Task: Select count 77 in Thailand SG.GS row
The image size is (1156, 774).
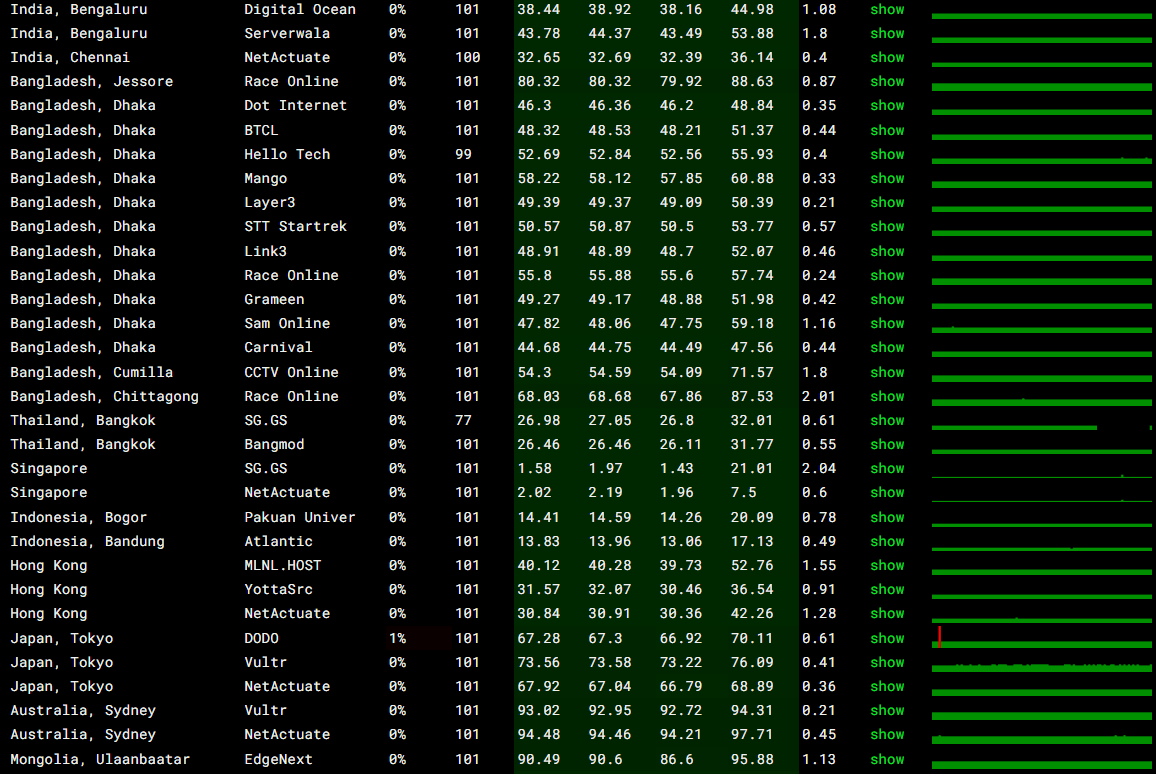Action: [x=463, y=420]
